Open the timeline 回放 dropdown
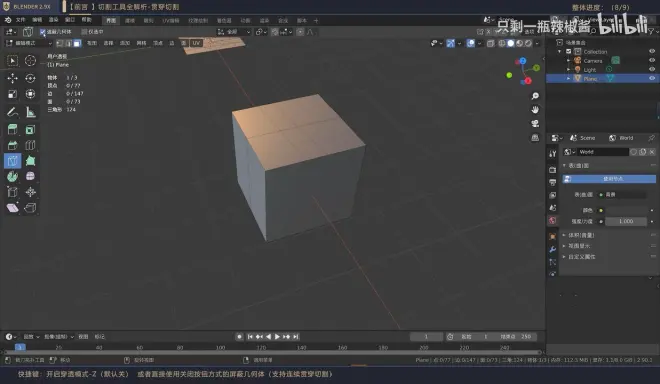 (x=31, y=337)
